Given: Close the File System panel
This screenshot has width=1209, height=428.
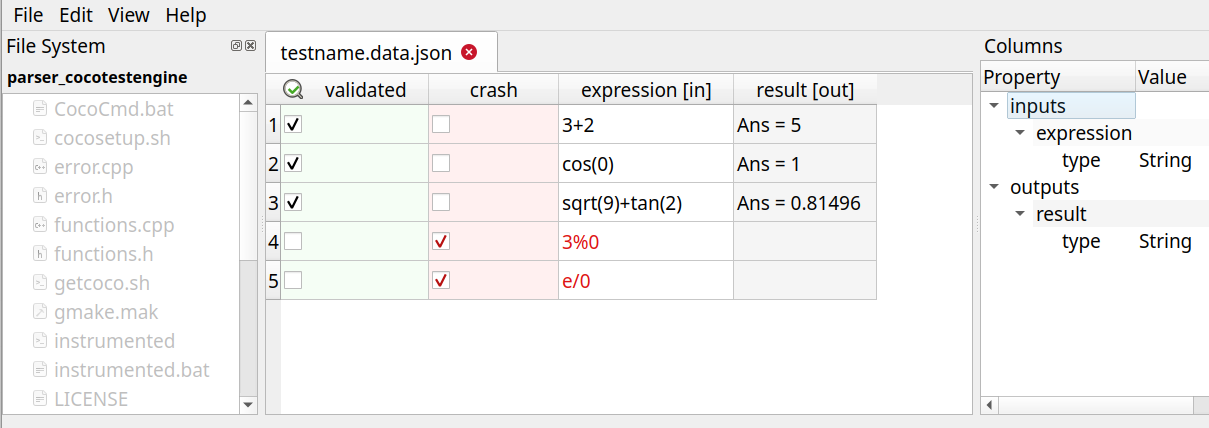Looking at the screenshot, I should pos(250,46).
